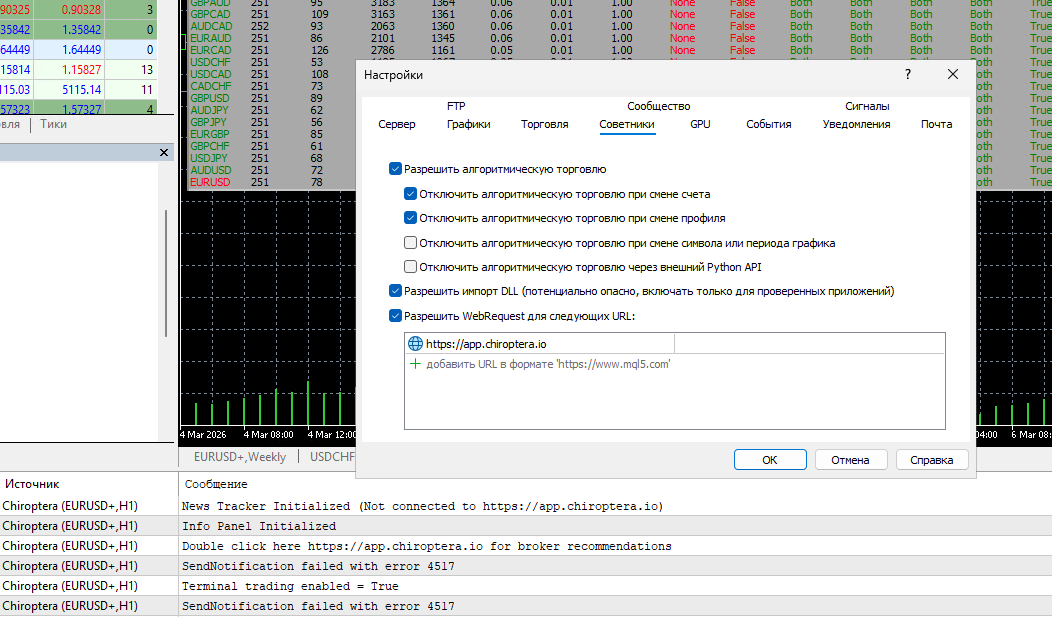Screen dimensions: 1052x617
Task: Open the Сообщество tab
Action: point(659,106)
